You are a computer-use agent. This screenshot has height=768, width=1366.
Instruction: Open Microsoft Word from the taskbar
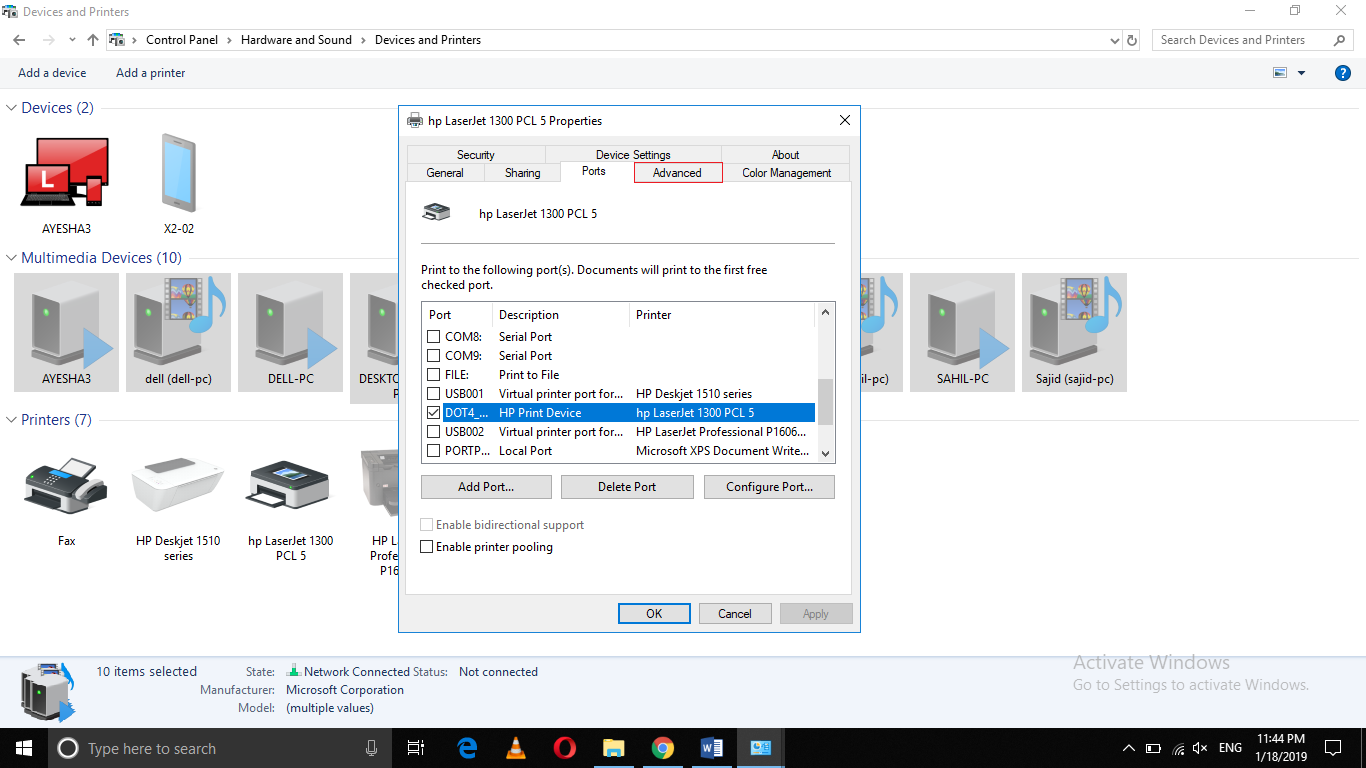(711, 747)
